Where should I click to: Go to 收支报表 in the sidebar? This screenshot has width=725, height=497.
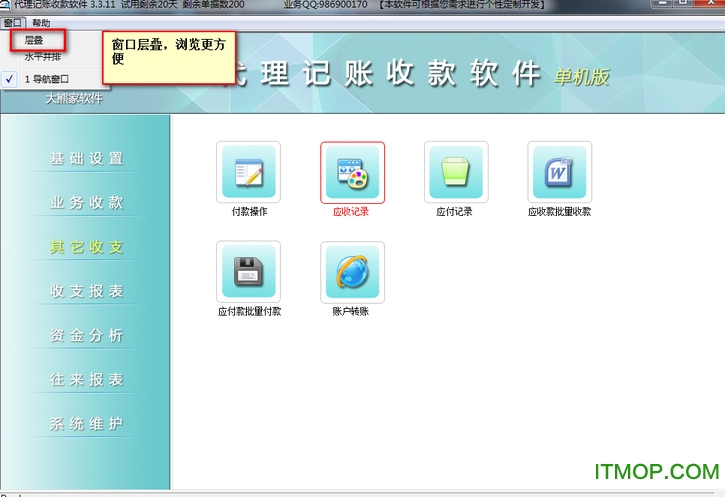(x=87, y=291)
